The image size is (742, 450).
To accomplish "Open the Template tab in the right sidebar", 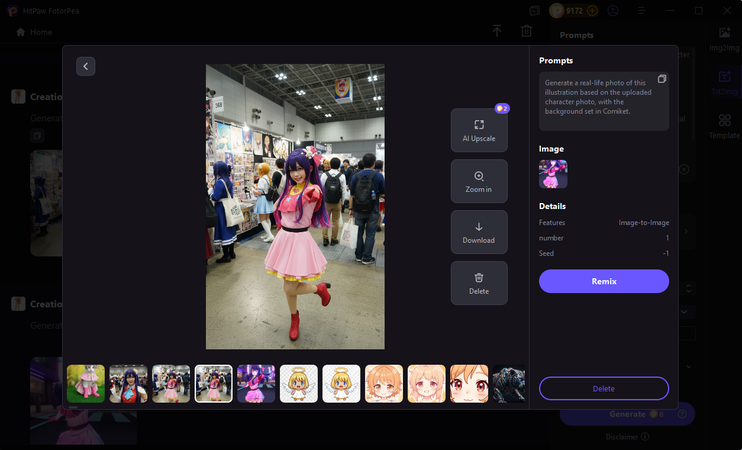I will tap(724, 126).
